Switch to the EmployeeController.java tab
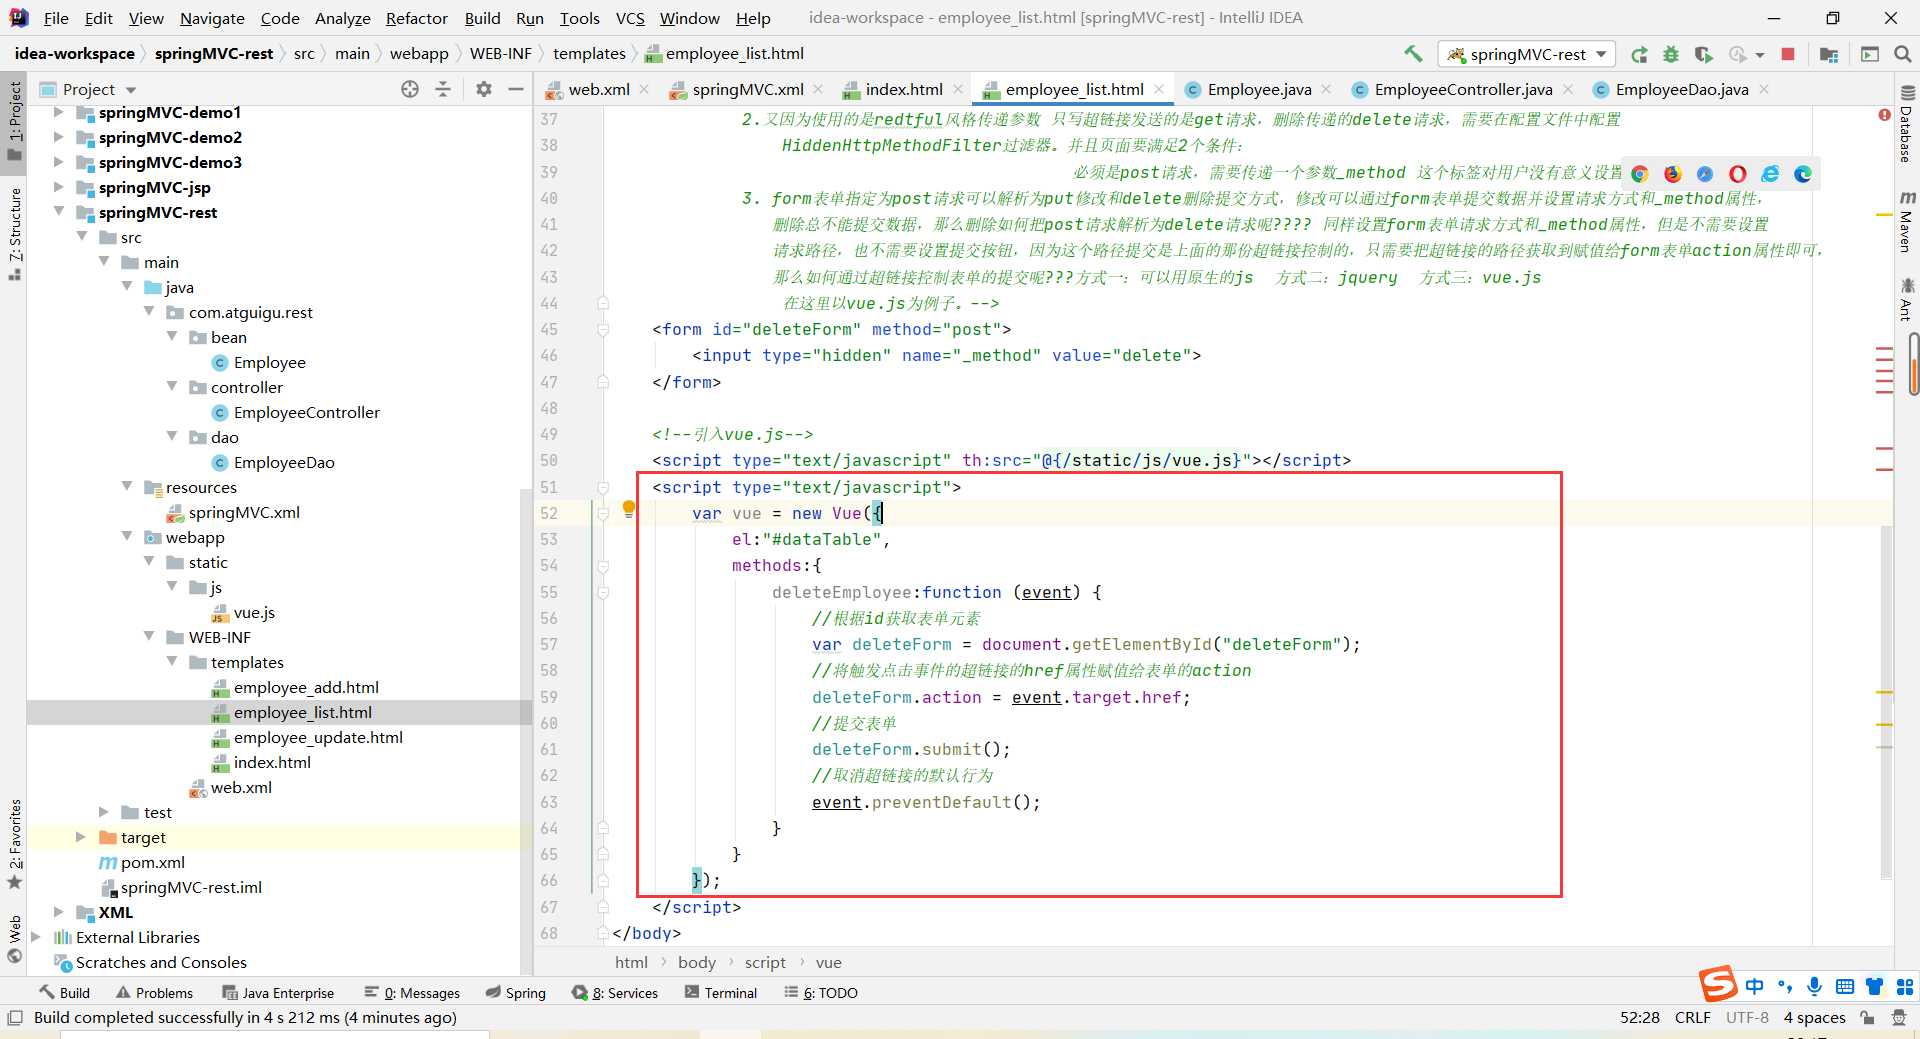The image size is (1920, 1039). [x=1463, y=89]
